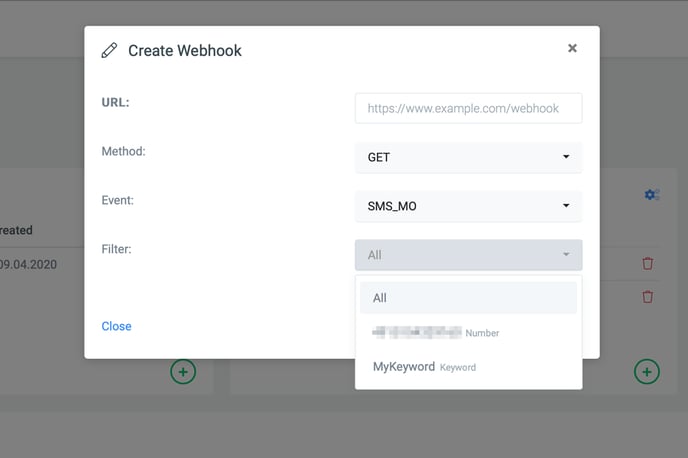Click the right green plus add button
Viewport: 688px width, 458px height.
pyautogui.click(x=647, y=372)
